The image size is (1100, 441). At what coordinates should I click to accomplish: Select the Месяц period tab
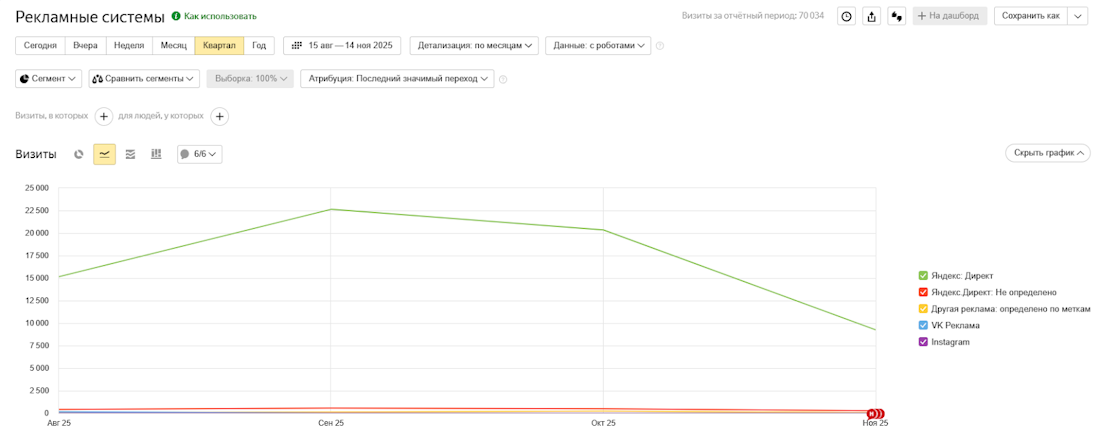(x=174, y=46)
